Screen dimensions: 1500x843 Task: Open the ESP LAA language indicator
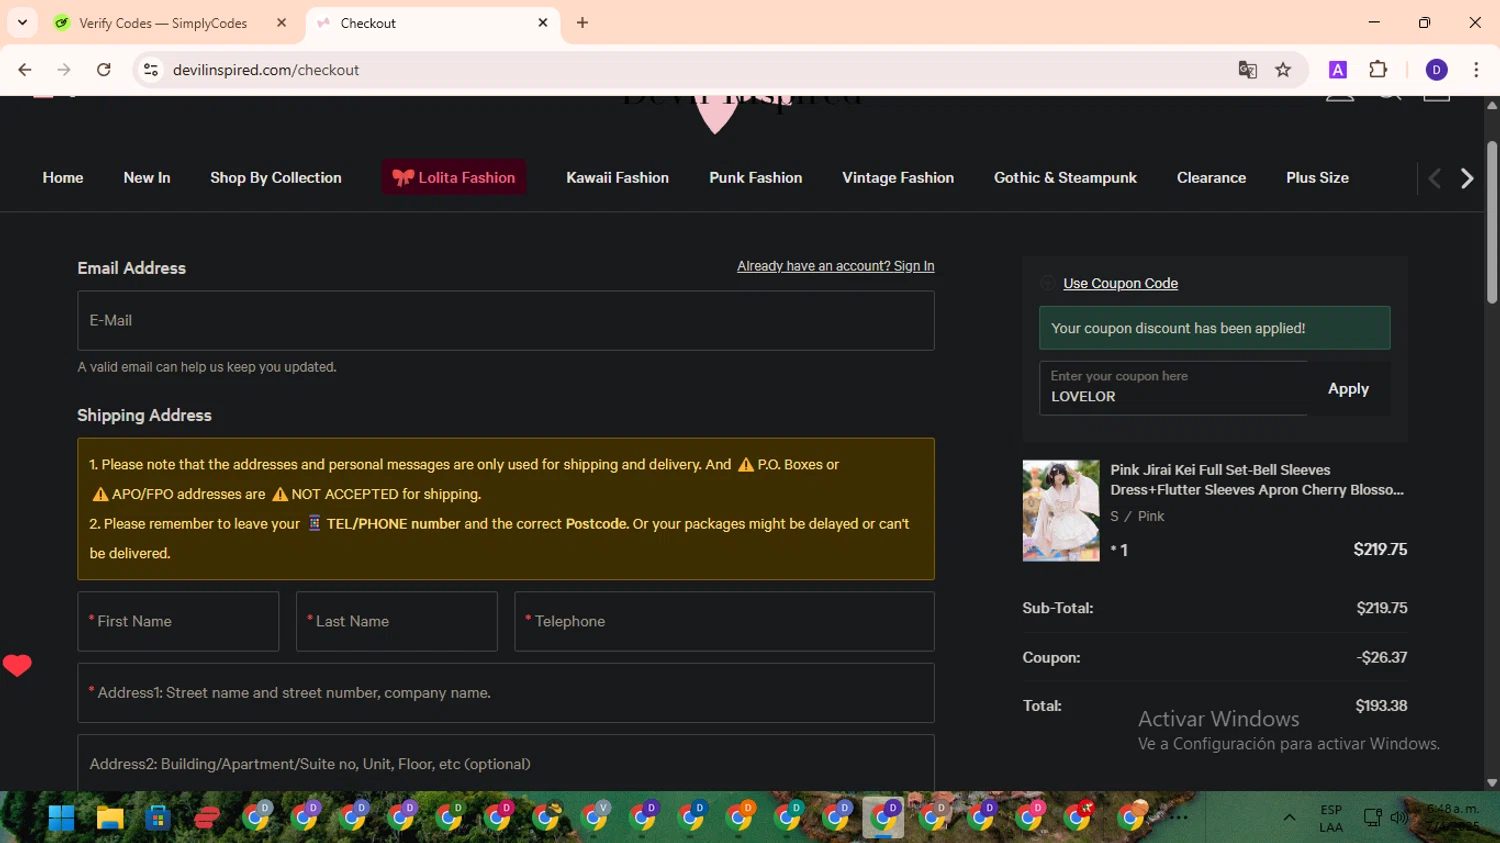coord(1331,818)
